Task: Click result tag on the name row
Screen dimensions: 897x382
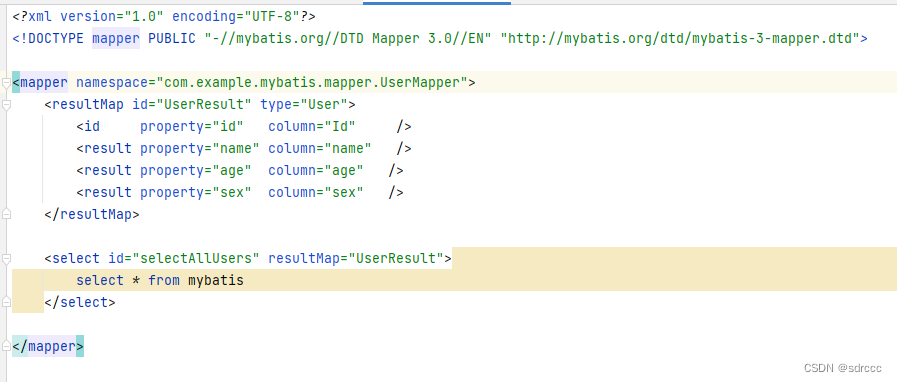Action: pyautogui.click(x=108, y=149)
